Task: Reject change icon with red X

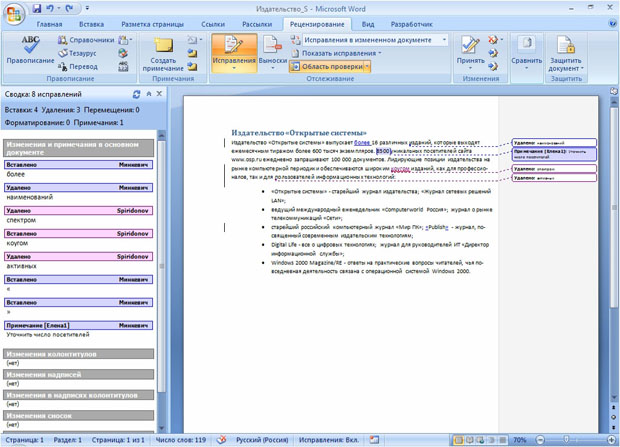Action: [493, 40]
